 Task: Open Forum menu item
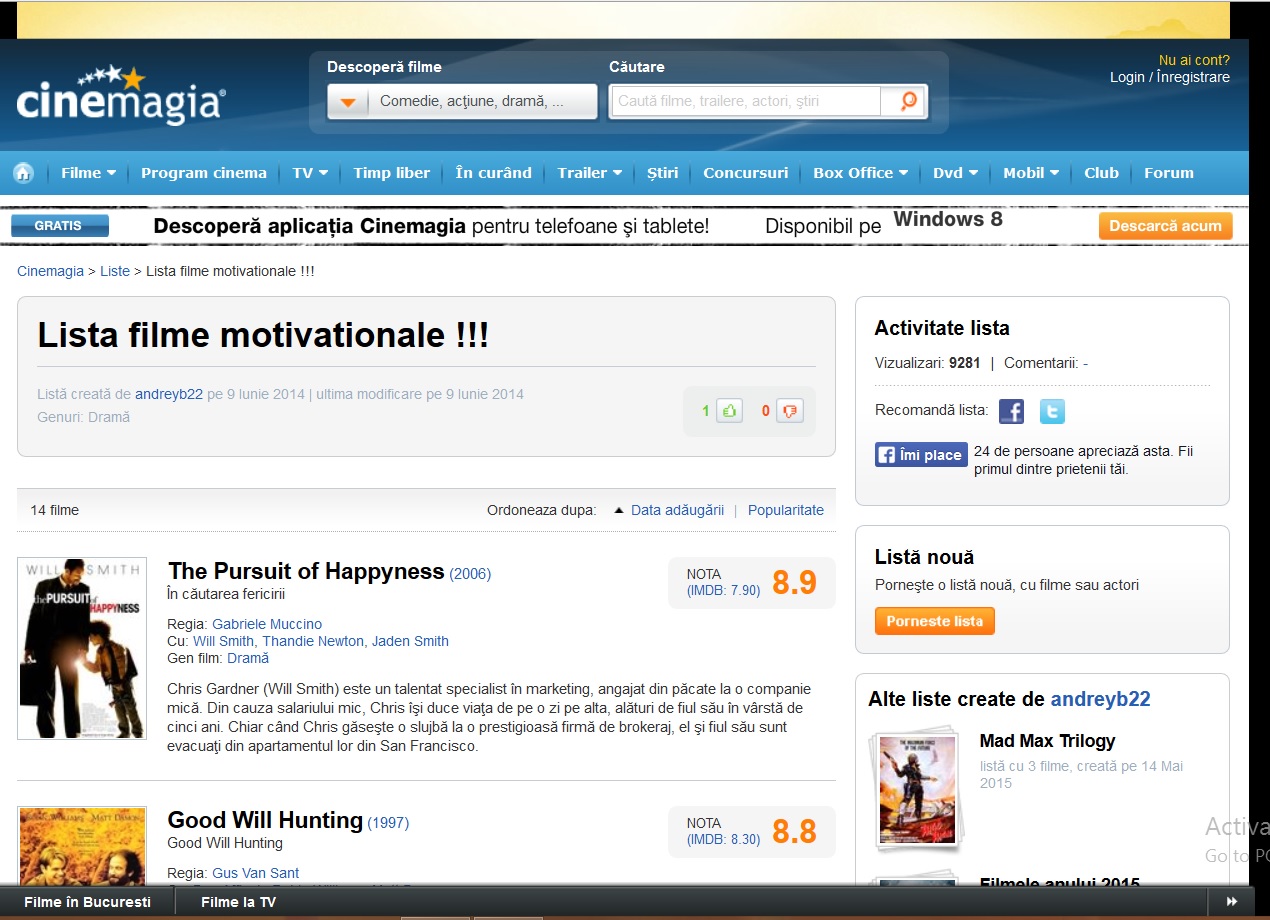[1169, 173]
